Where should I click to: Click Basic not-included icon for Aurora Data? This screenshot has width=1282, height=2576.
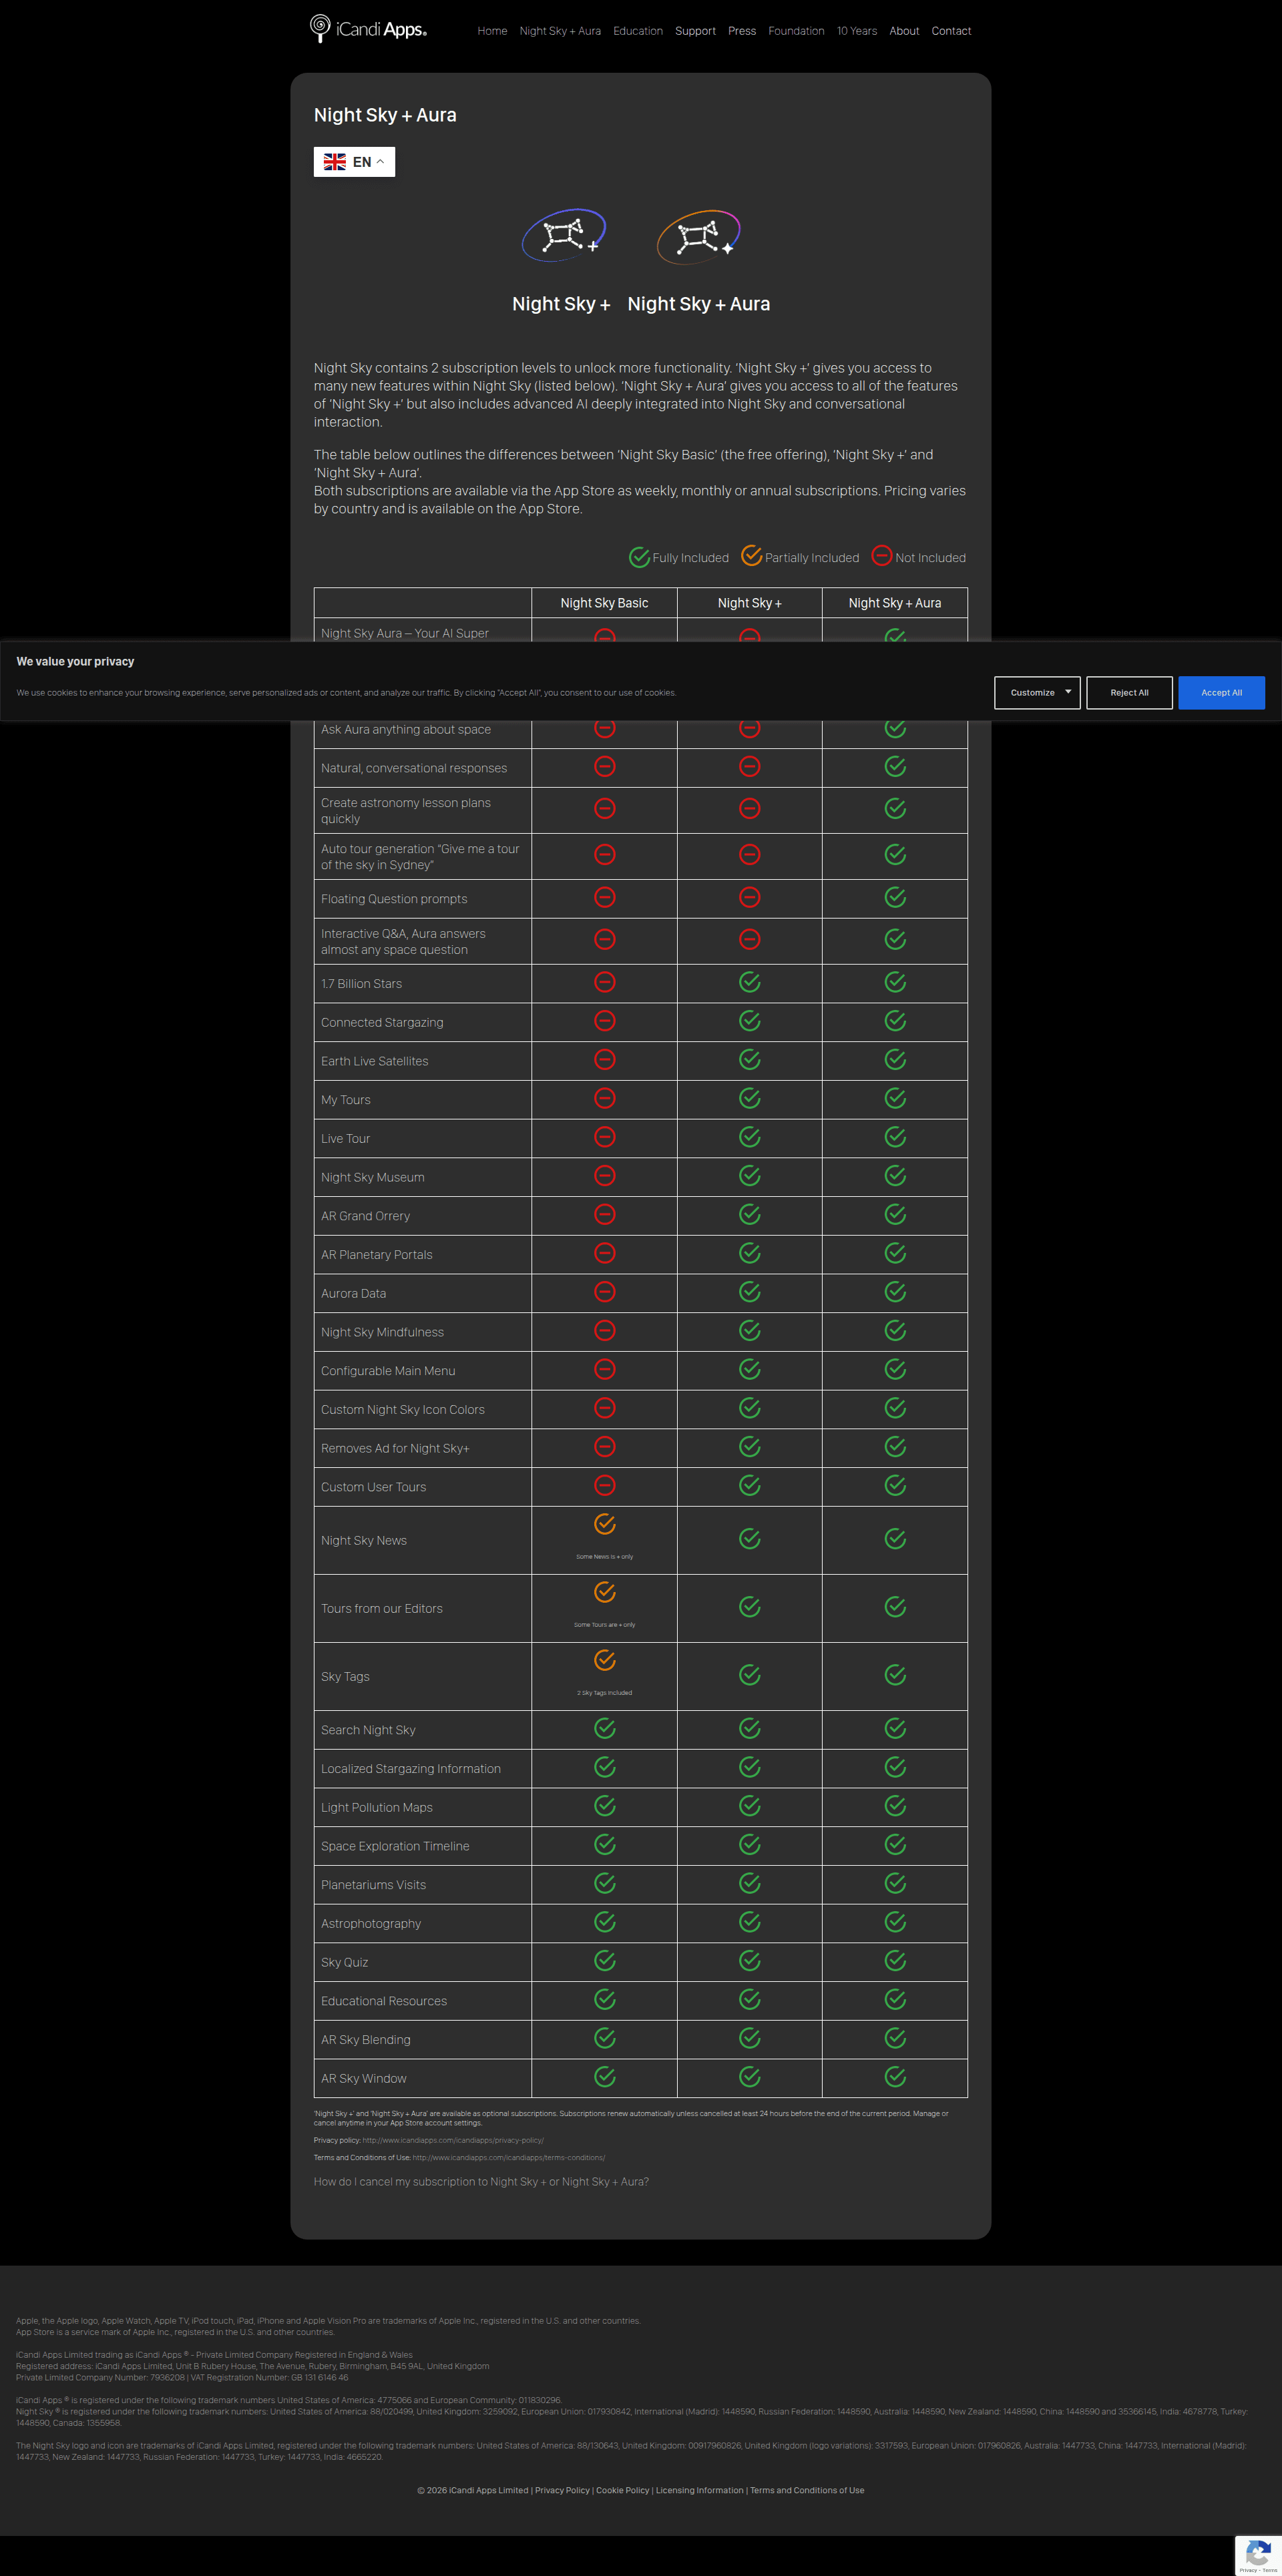point(605,1292)
